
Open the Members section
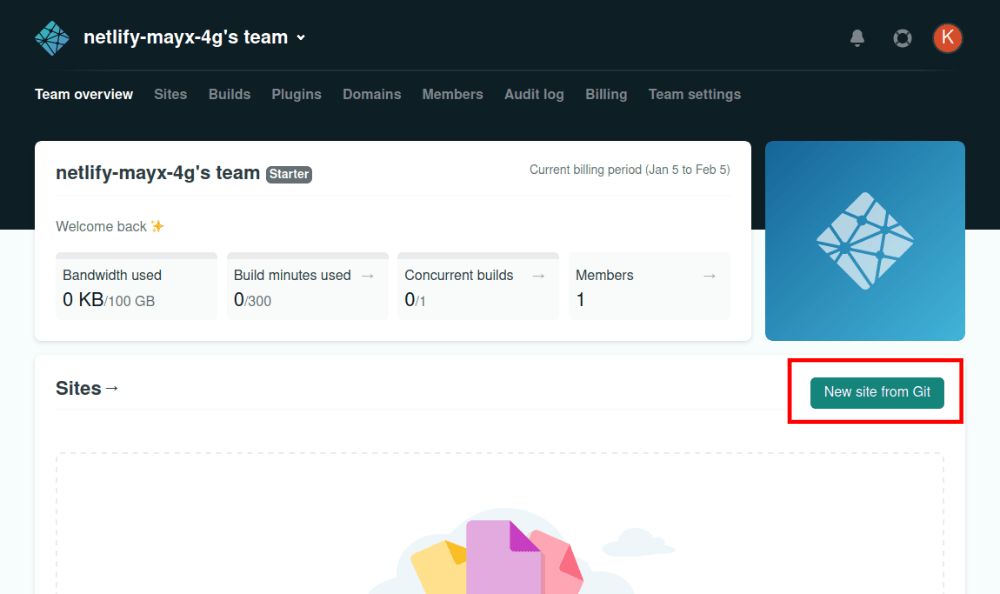pos(452,94)
